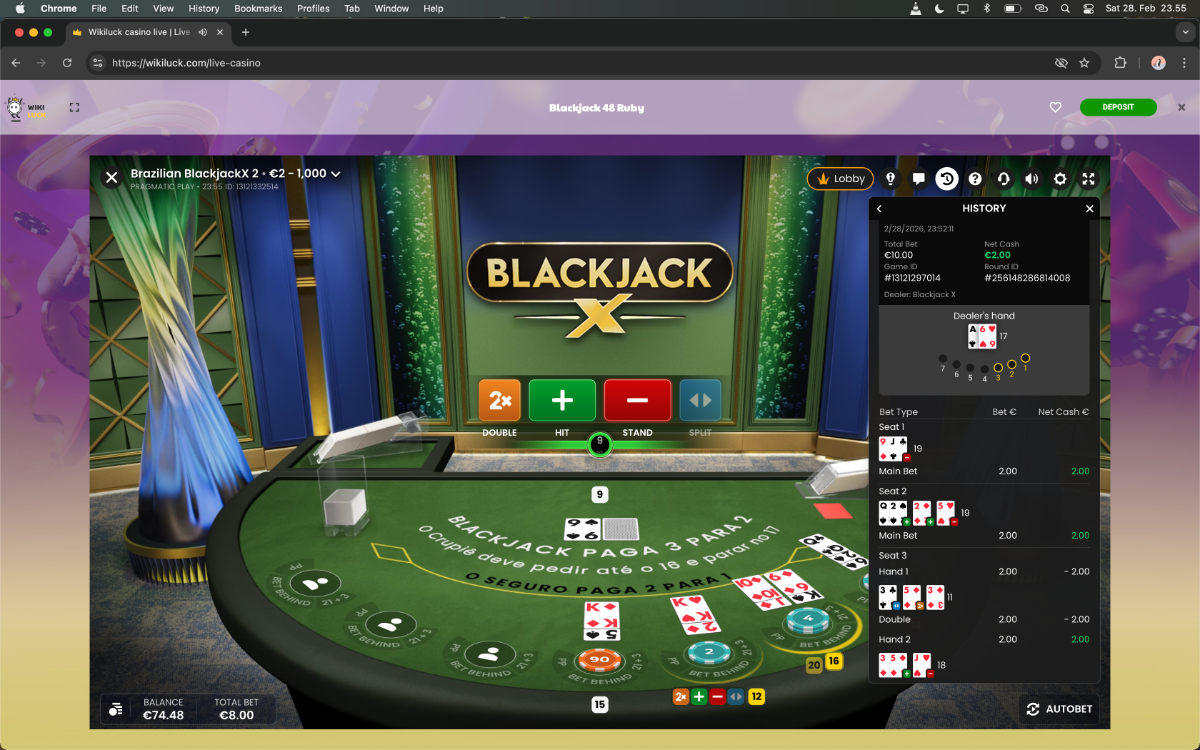Open the live chat panel
The image size is (1200, 750).
(x=918, y=179)
